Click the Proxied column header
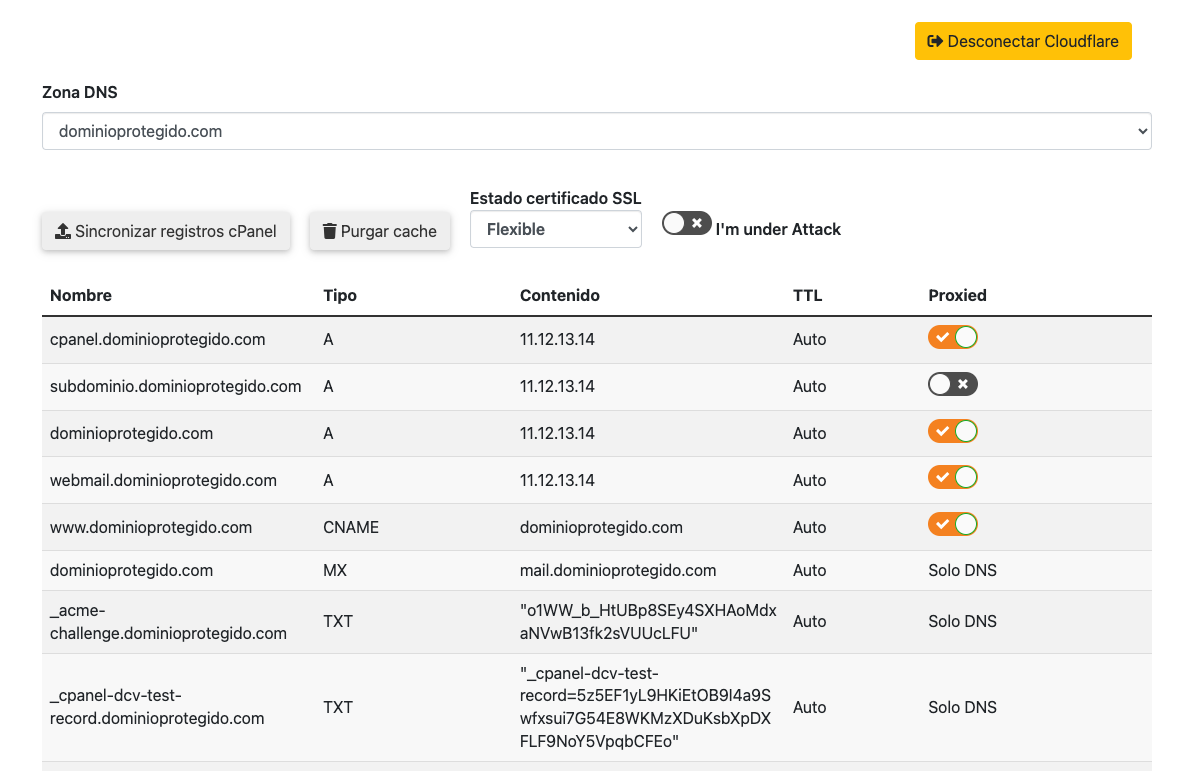 (x=957, y=295)
